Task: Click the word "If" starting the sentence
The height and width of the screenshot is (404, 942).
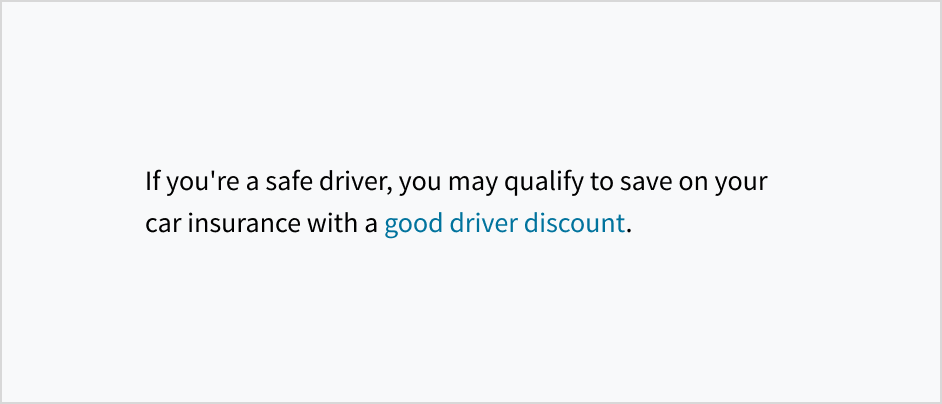Action: coord(152,183)
